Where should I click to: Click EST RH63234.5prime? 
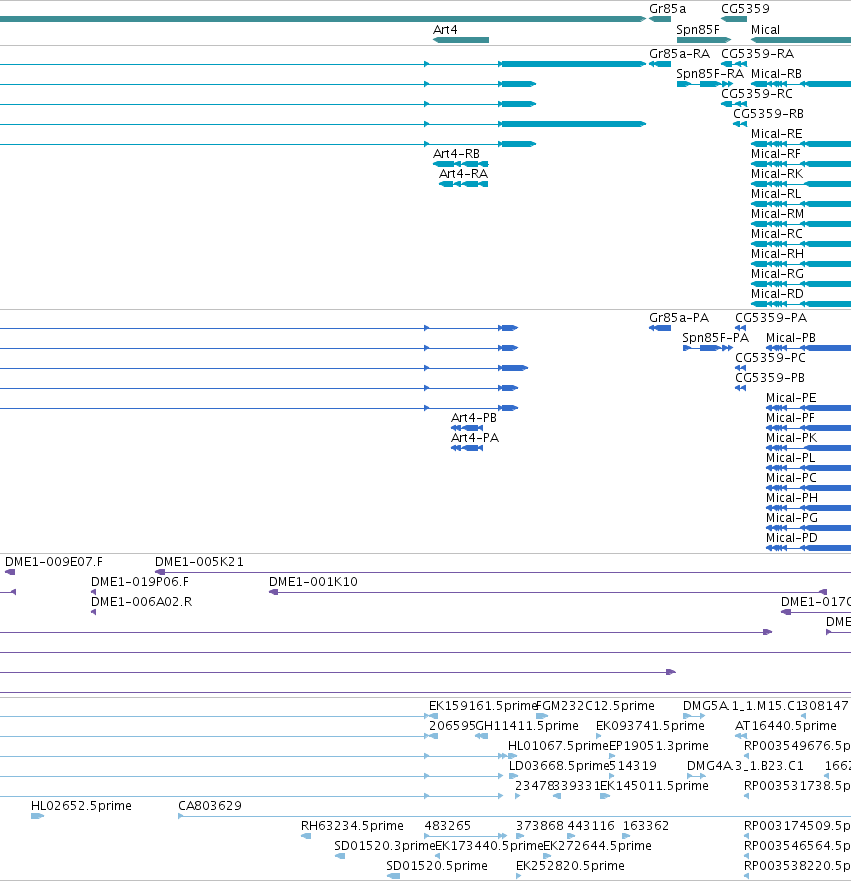(x=306, y=836)
